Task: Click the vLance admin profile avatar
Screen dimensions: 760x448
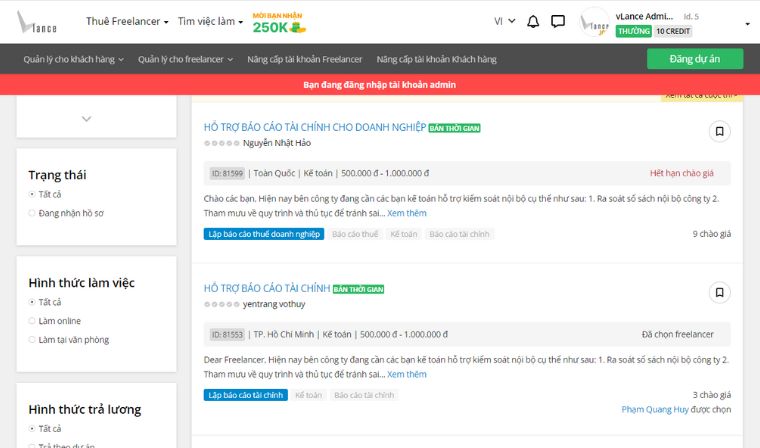Action: pos(595,22)
